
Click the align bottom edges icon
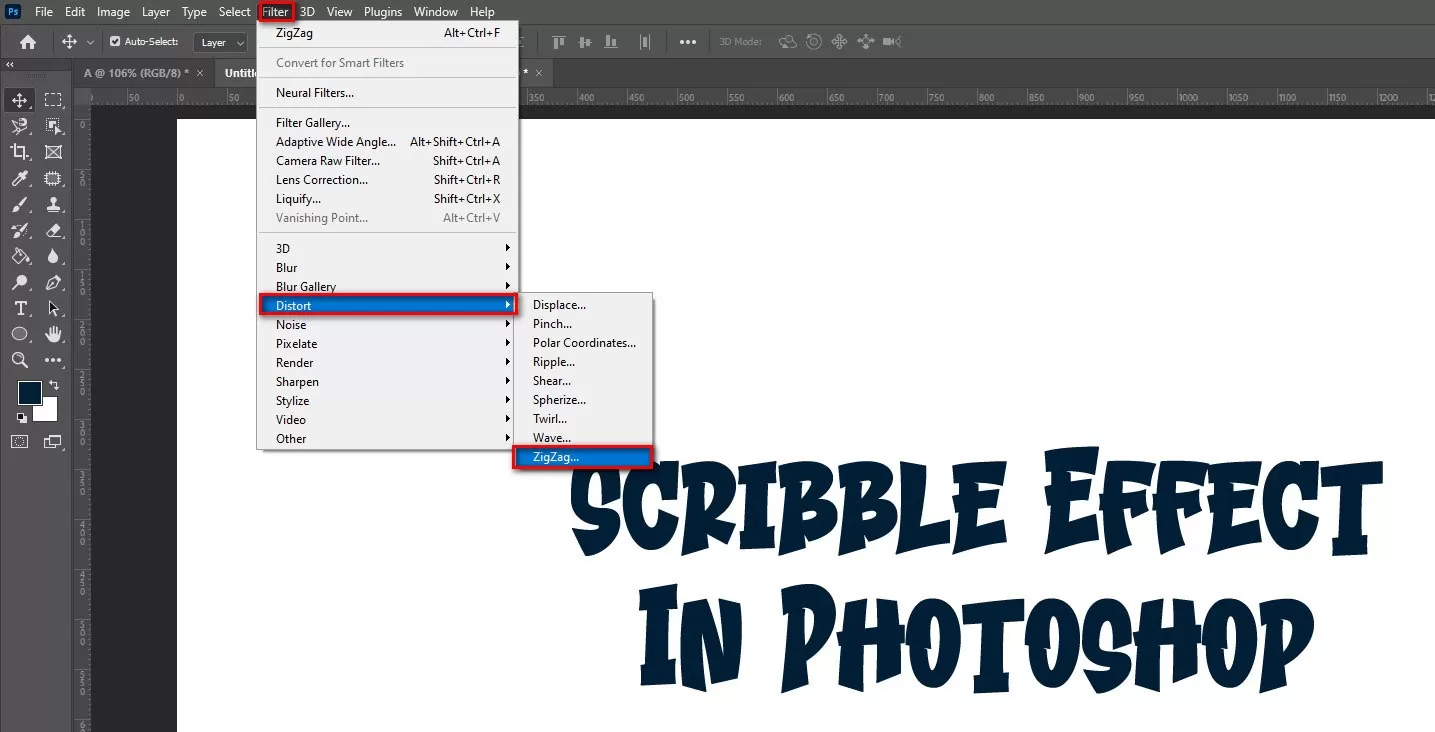coord(611,42)
